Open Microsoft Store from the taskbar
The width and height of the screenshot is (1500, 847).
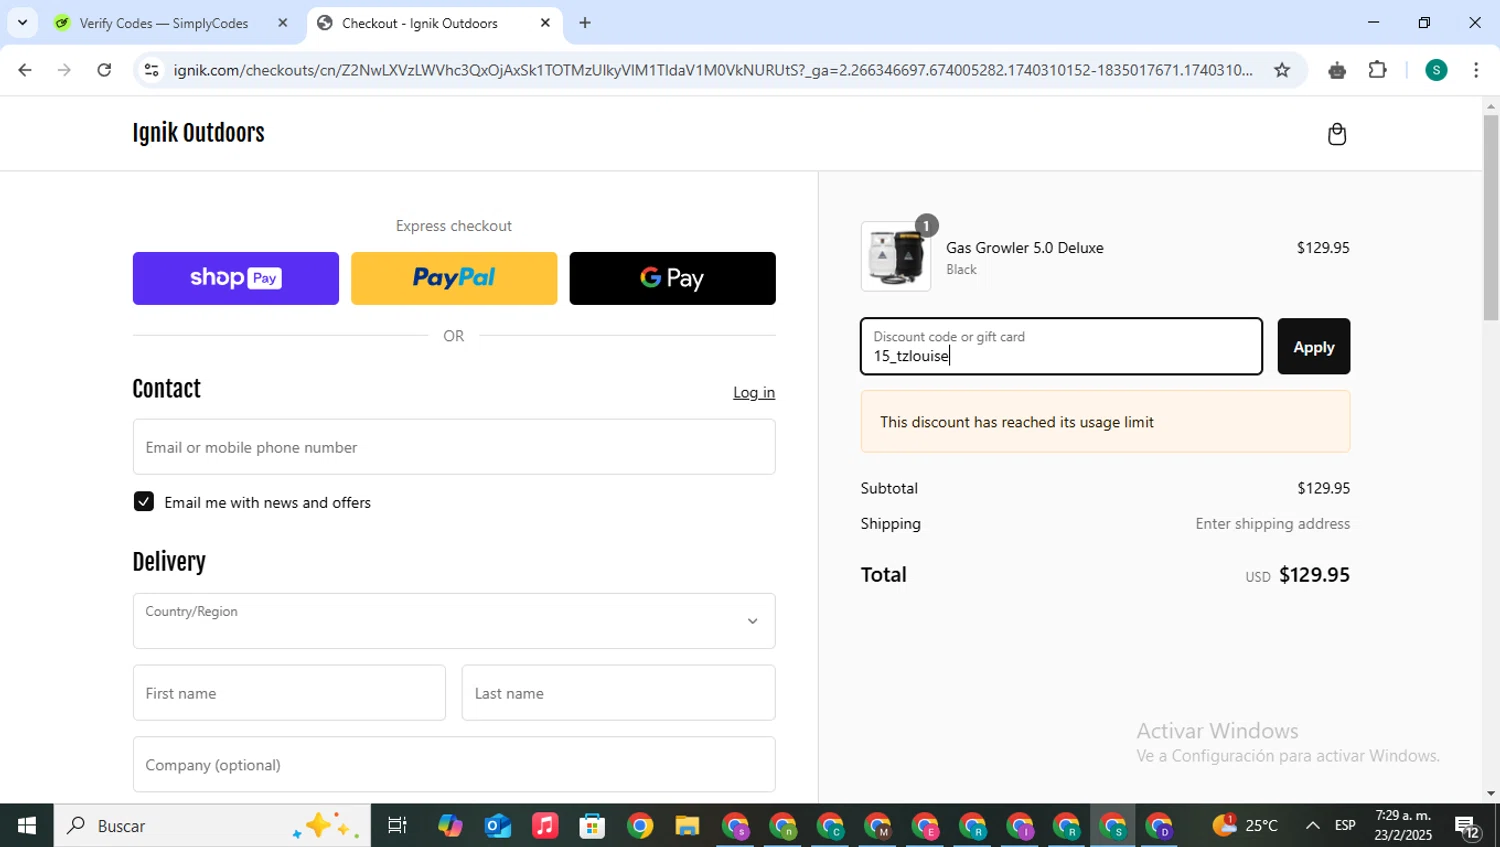pos(592,826)
